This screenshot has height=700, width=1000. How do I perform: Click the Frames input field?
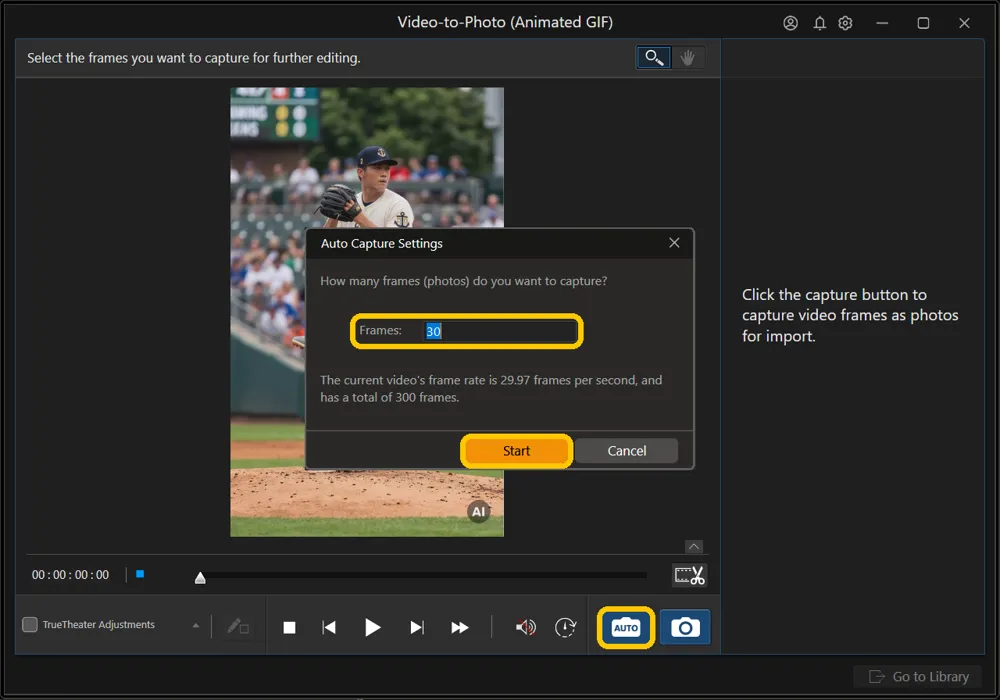[500, 331]
